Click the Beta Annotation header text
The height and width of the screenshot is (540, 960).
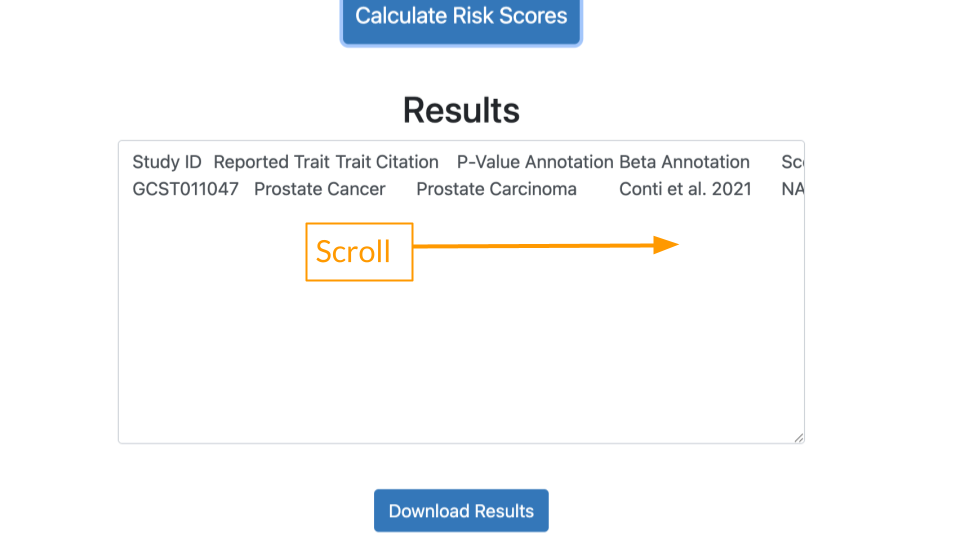click(x=684, y=162)
